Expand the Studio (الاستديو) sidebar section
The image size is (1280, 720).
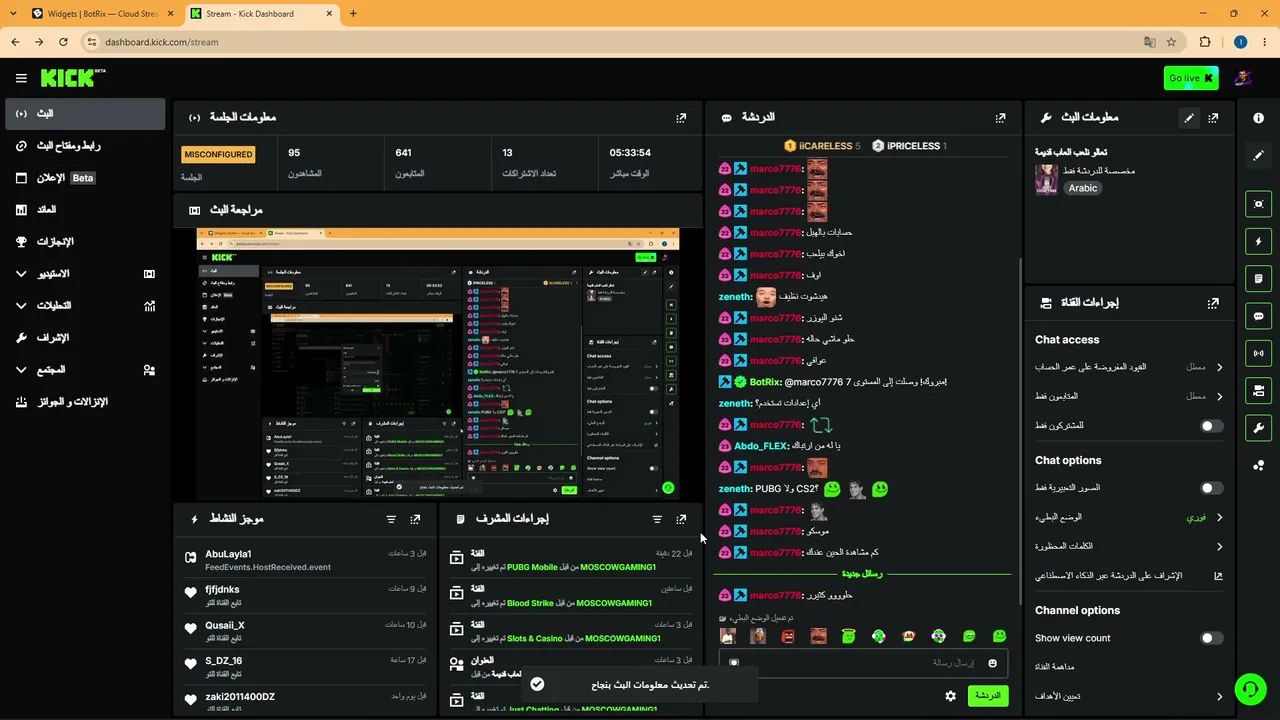point(85,274)
